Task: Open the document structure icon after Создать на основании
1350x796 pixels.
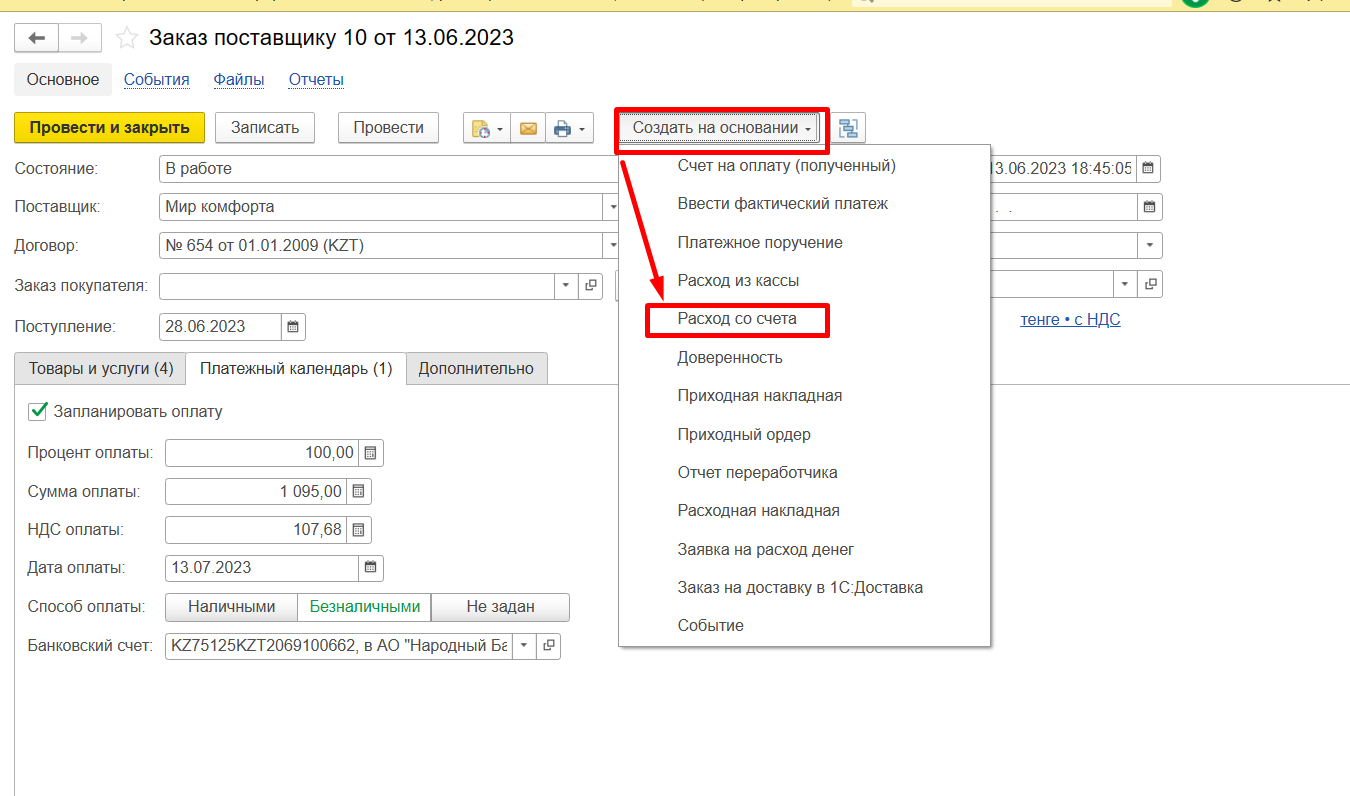Action: point(849,128)
